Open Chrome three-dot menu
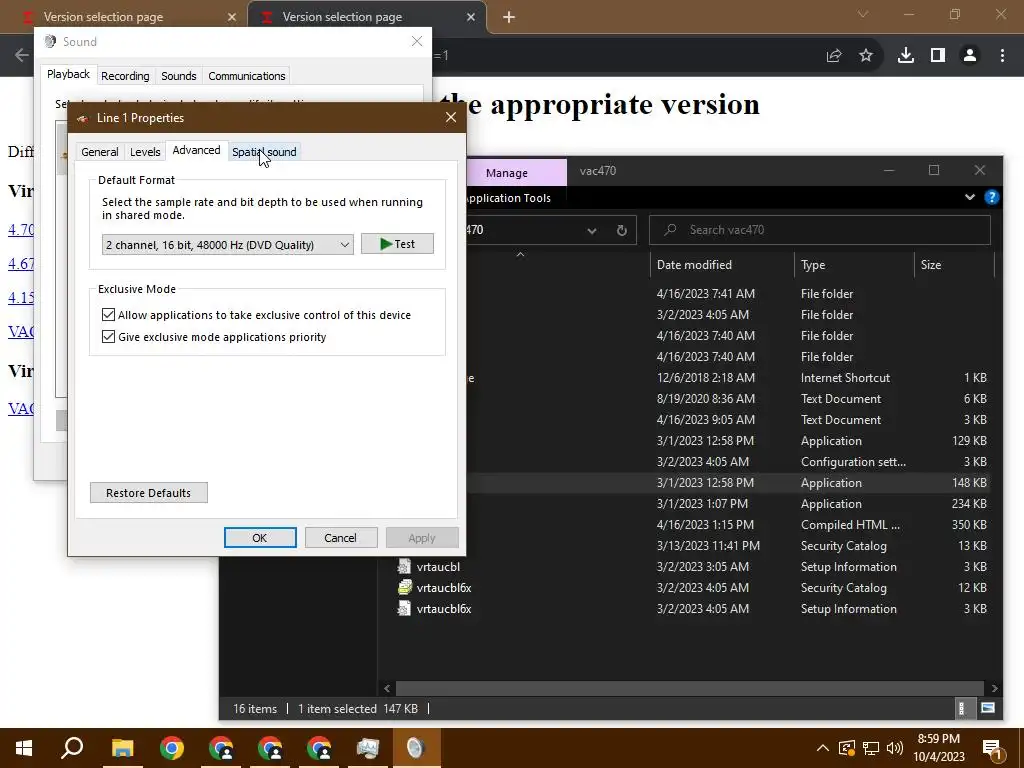Screen dimensions: 1024x768 [1002, 56]
